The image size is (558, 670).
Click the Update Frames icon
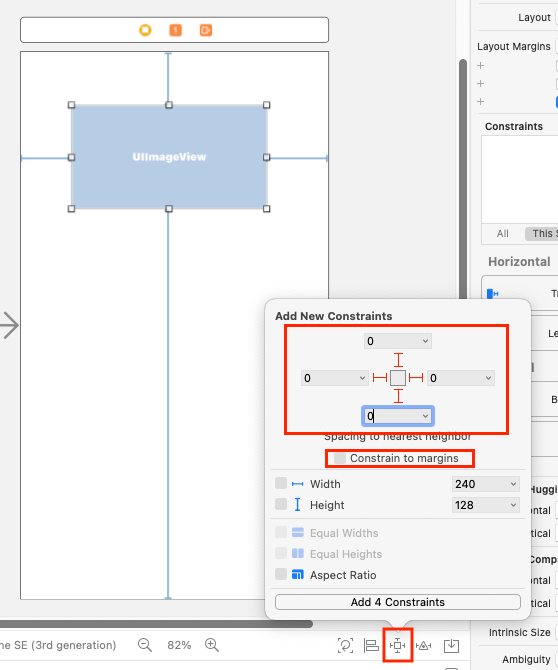pyautogui.click(x=345, y=645)
